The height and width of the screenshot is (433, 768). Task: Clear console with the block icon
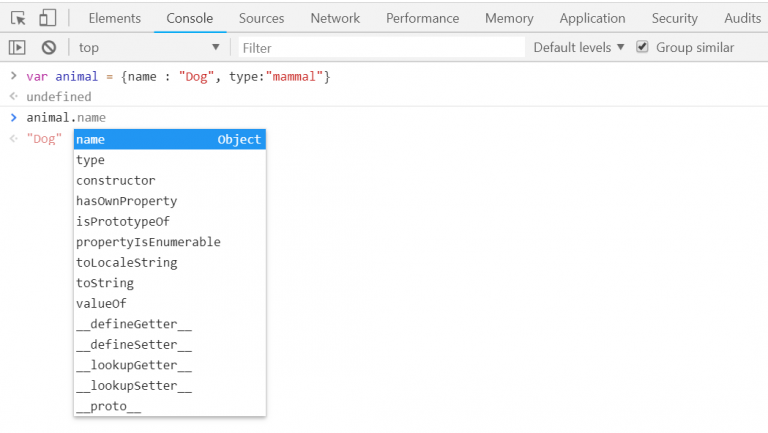[48, 47]
